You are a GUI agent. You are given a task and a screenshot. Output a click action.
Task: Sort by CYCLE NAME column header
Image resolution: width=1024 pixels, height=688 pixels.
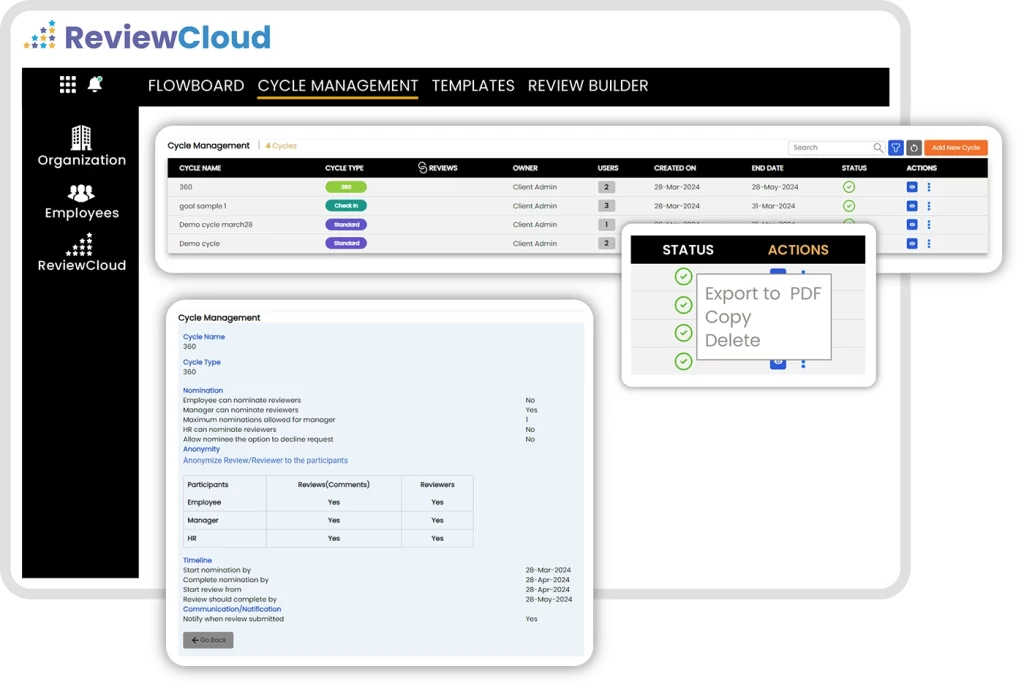click(200, 168)
